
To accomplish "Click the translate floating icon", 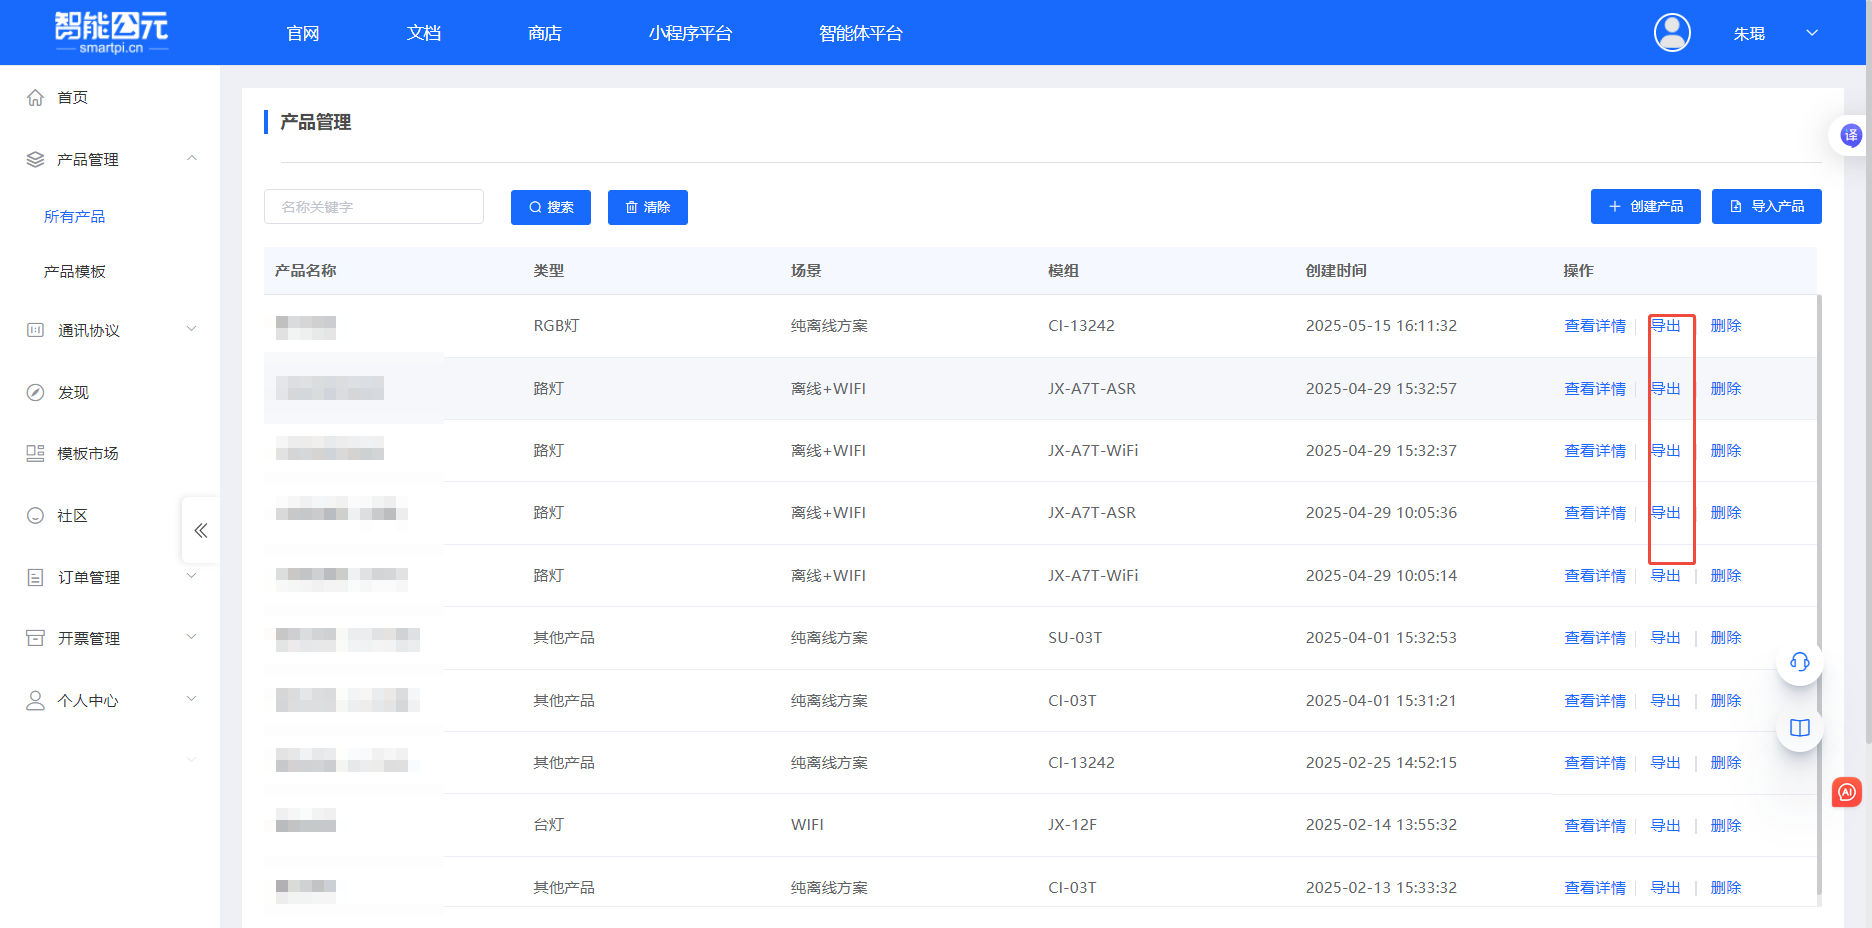I will point(1850,135).
